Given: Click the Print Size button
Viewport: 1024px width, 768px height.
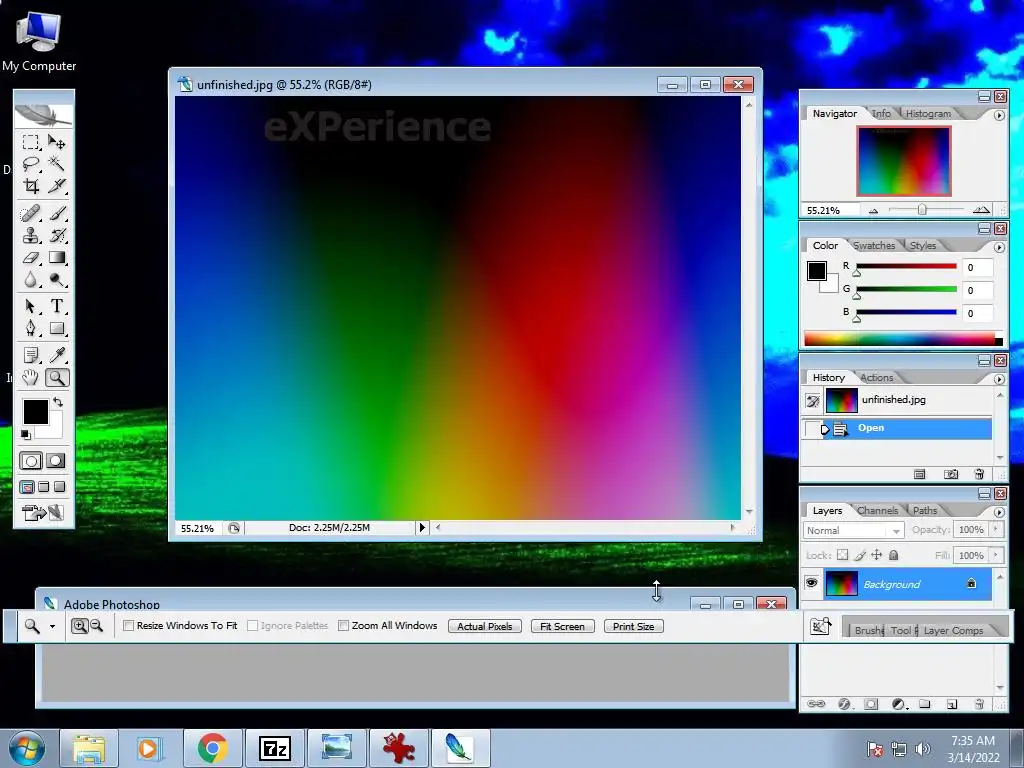Looking at the screenshot, I should click(x=633, y=626).
